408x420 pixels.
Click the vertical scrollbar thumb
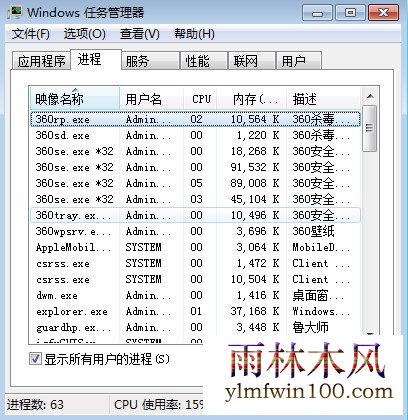click(x=370, y=128)
